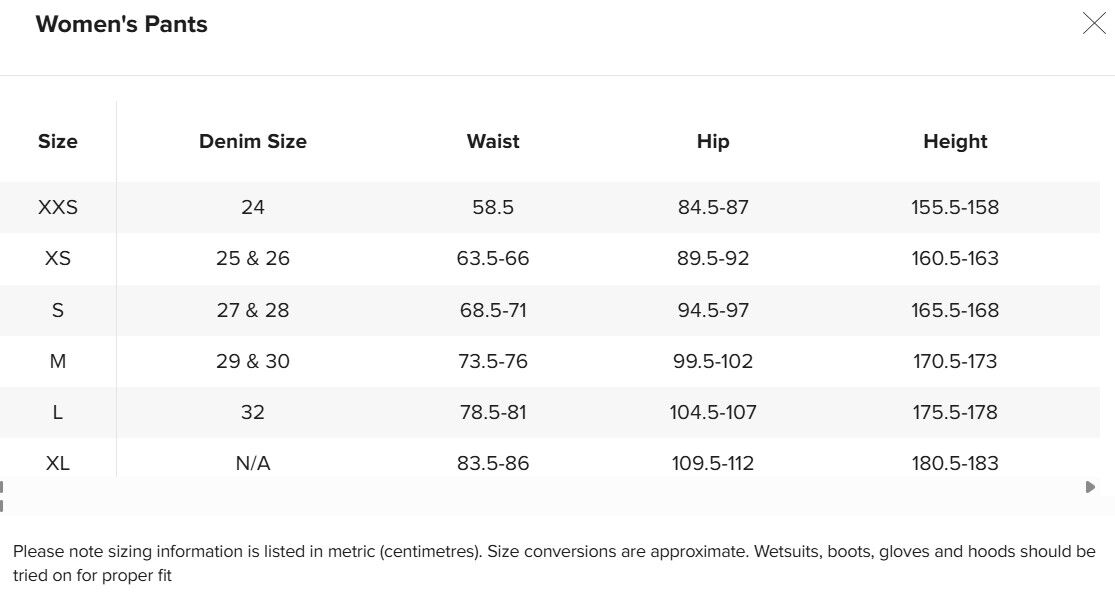Close the Women's Pants size chart
1115x602 pixels.
tap(1094, 23)
